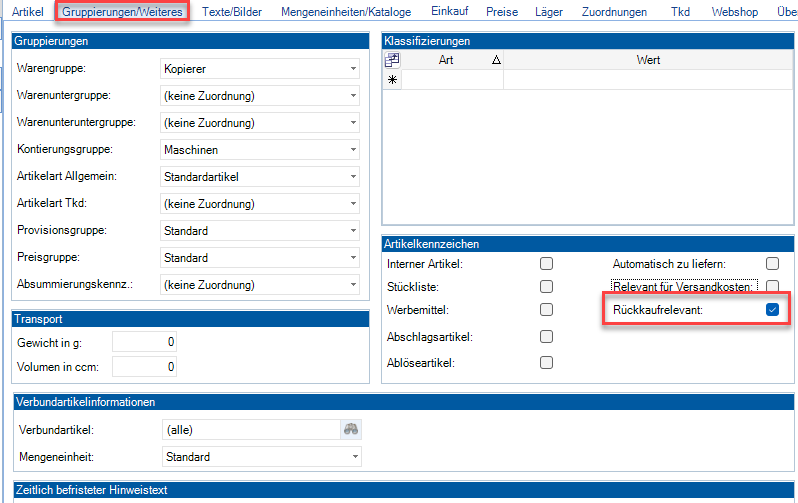Image resolution: width=798 pixels, height=503 pixels.
Task: Enable the Interner Artikel checkbox
Action: 546,264
